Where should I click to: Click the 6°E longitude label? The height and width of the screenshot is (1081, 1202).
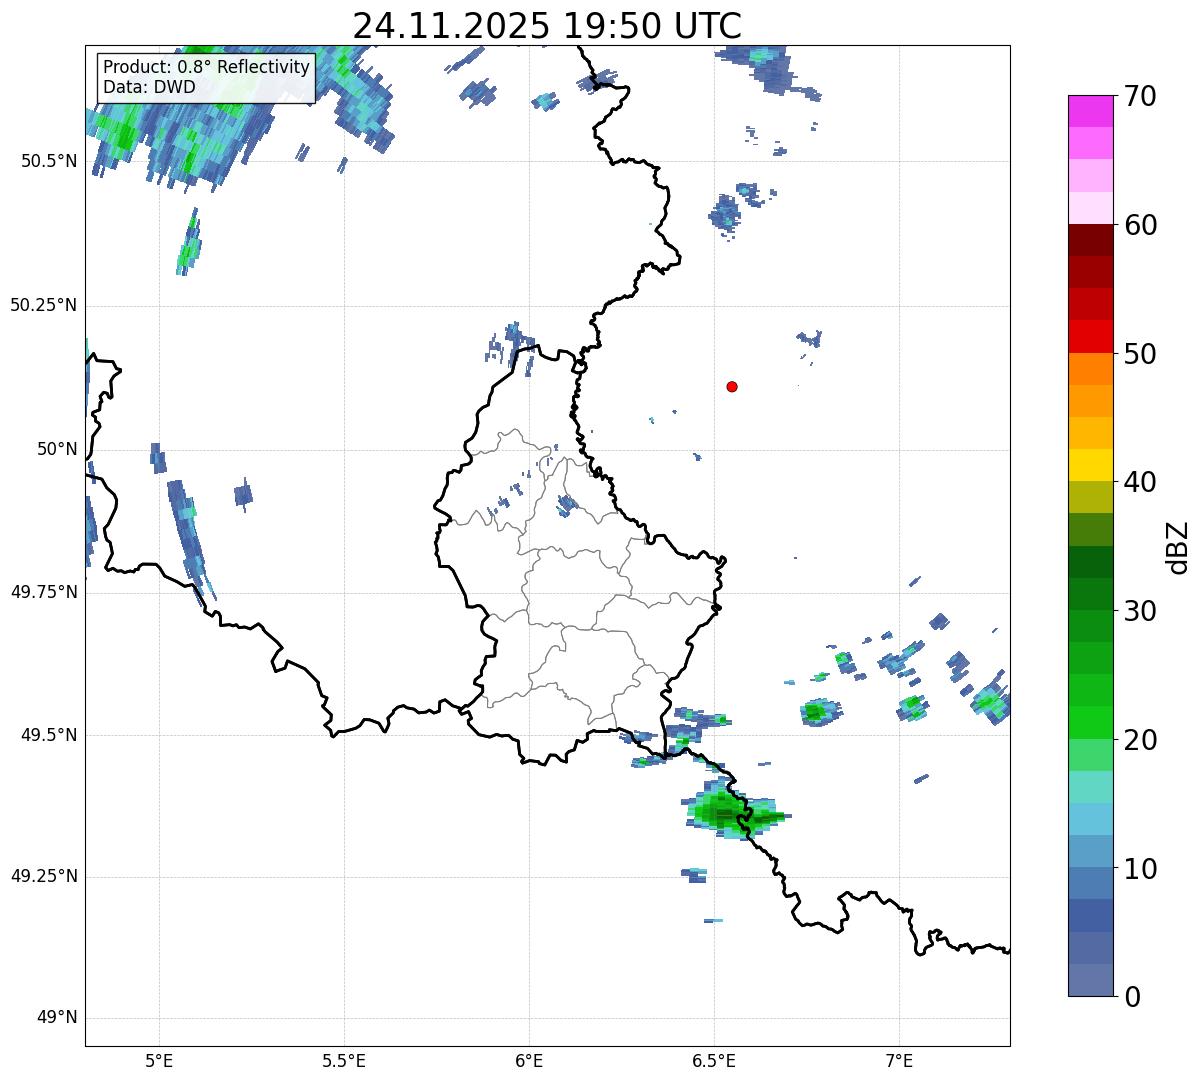529,1060
